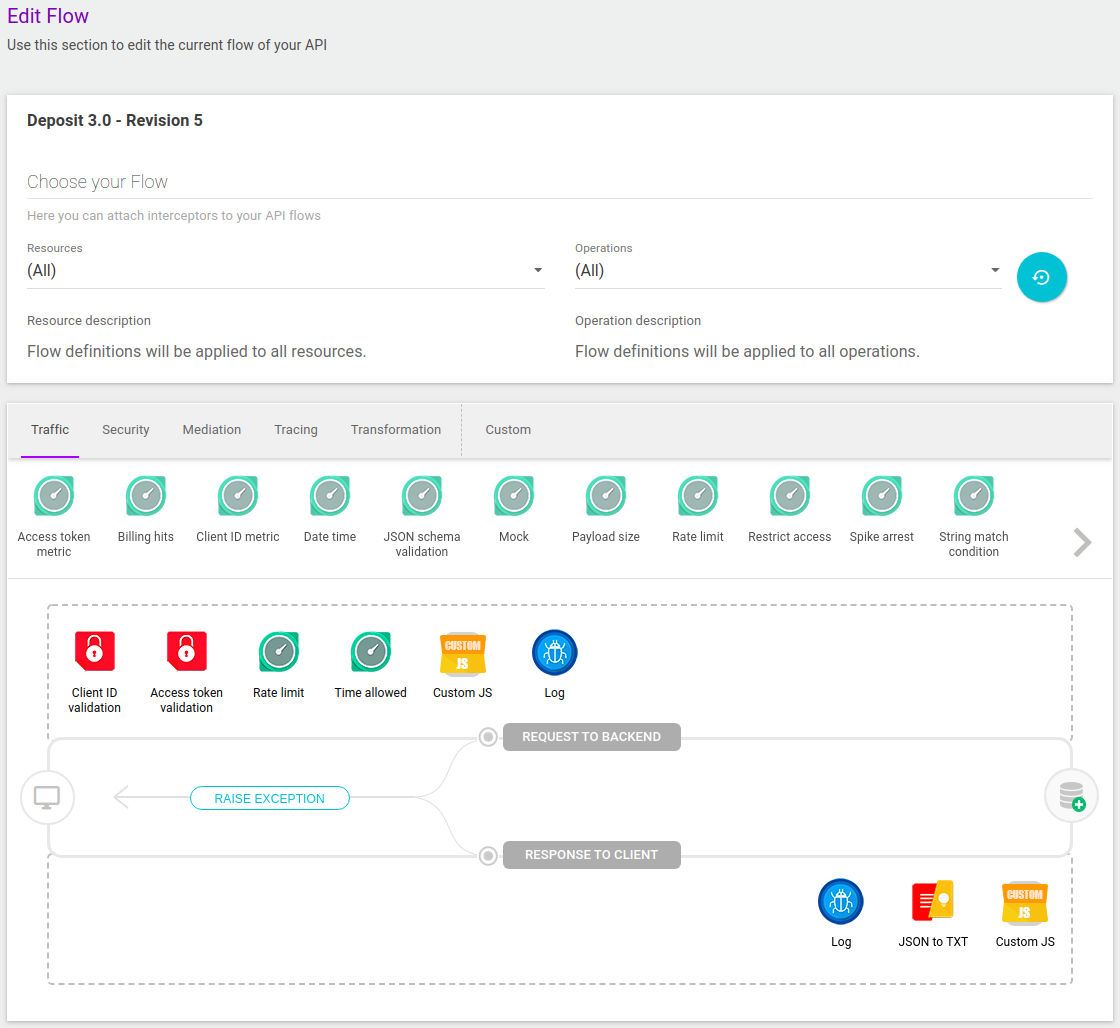Click the Raise Exception button
The image size is (1120, 1028).
270,798
